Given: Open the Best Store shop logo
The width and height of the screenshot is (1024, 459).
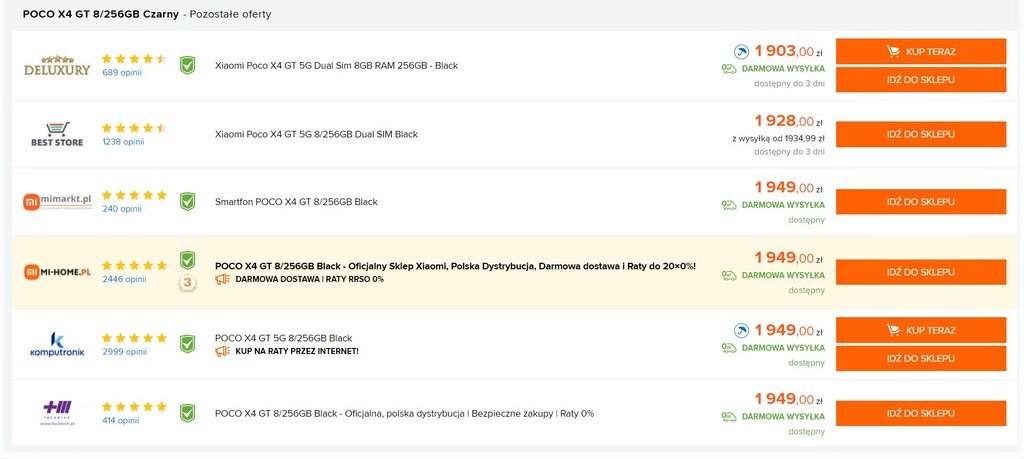Looking at the screenshot, I should pos(57,134).
